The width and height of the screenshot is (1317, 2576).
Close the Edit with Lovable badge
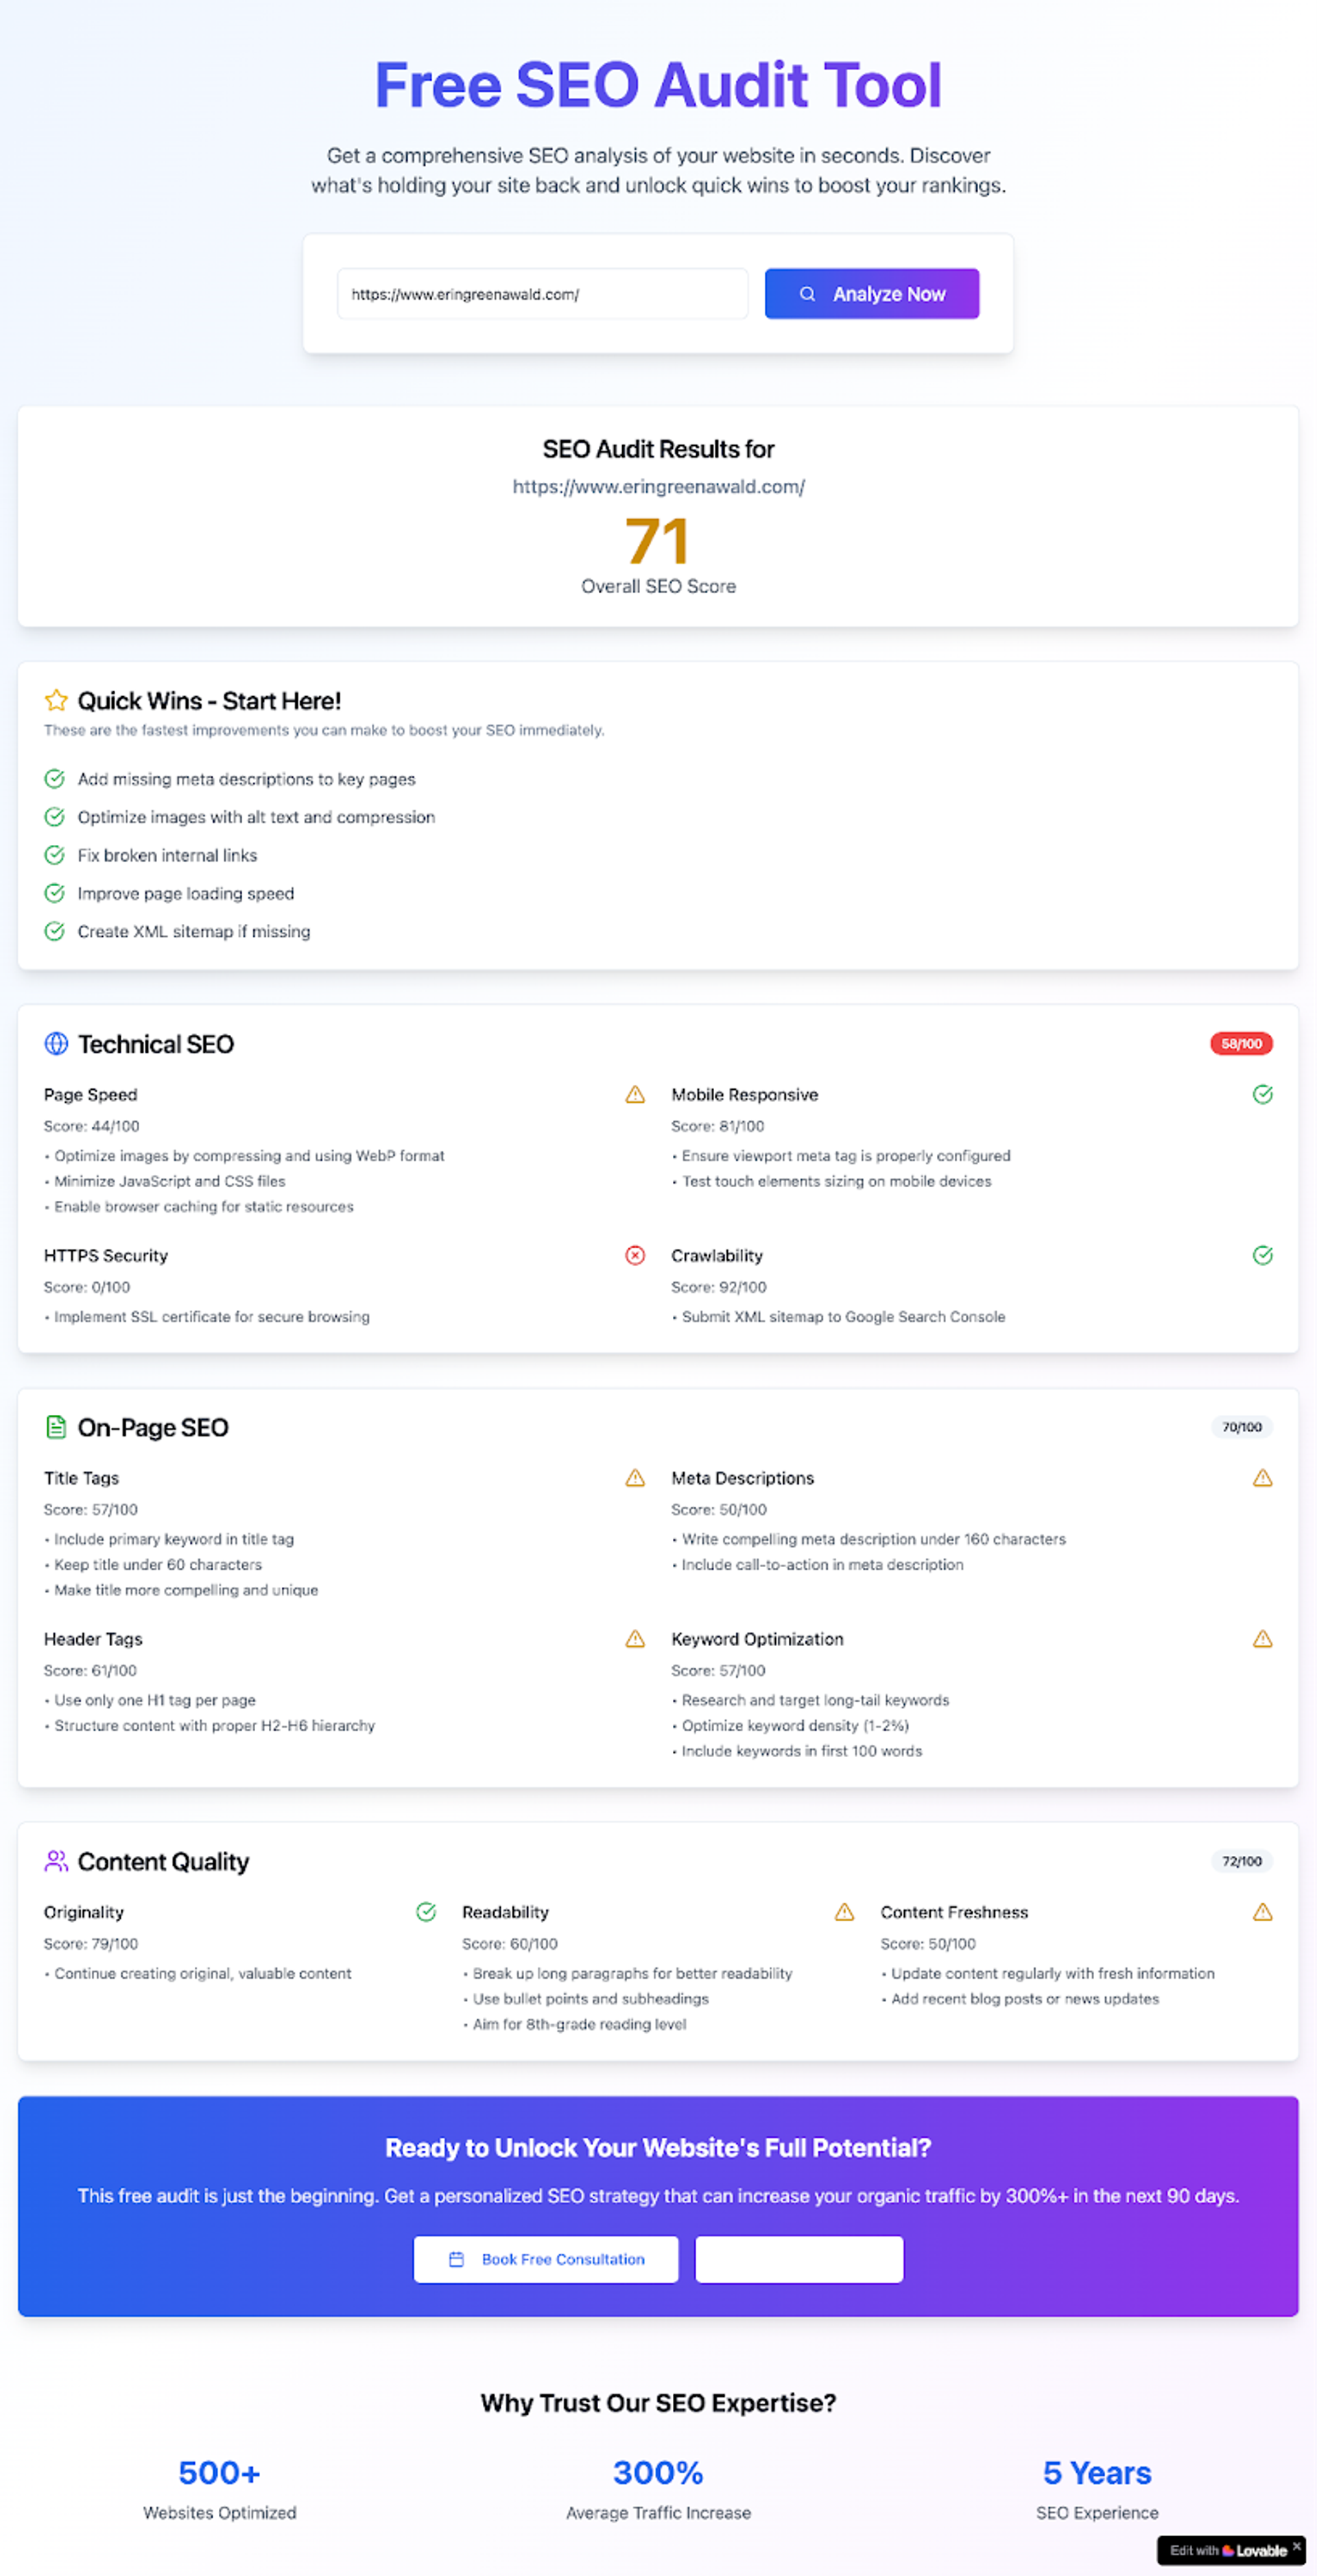pos(1296,2546)
